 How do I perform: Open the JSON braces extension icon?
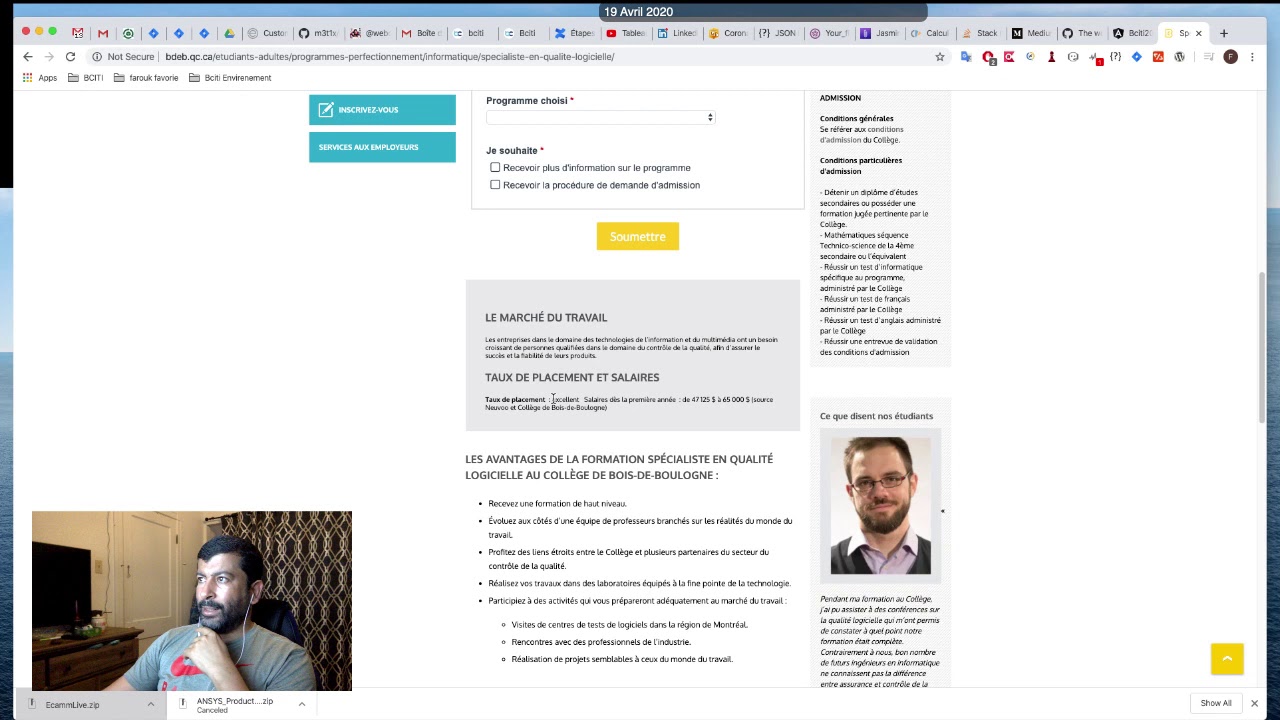(x=1115, y=57)
